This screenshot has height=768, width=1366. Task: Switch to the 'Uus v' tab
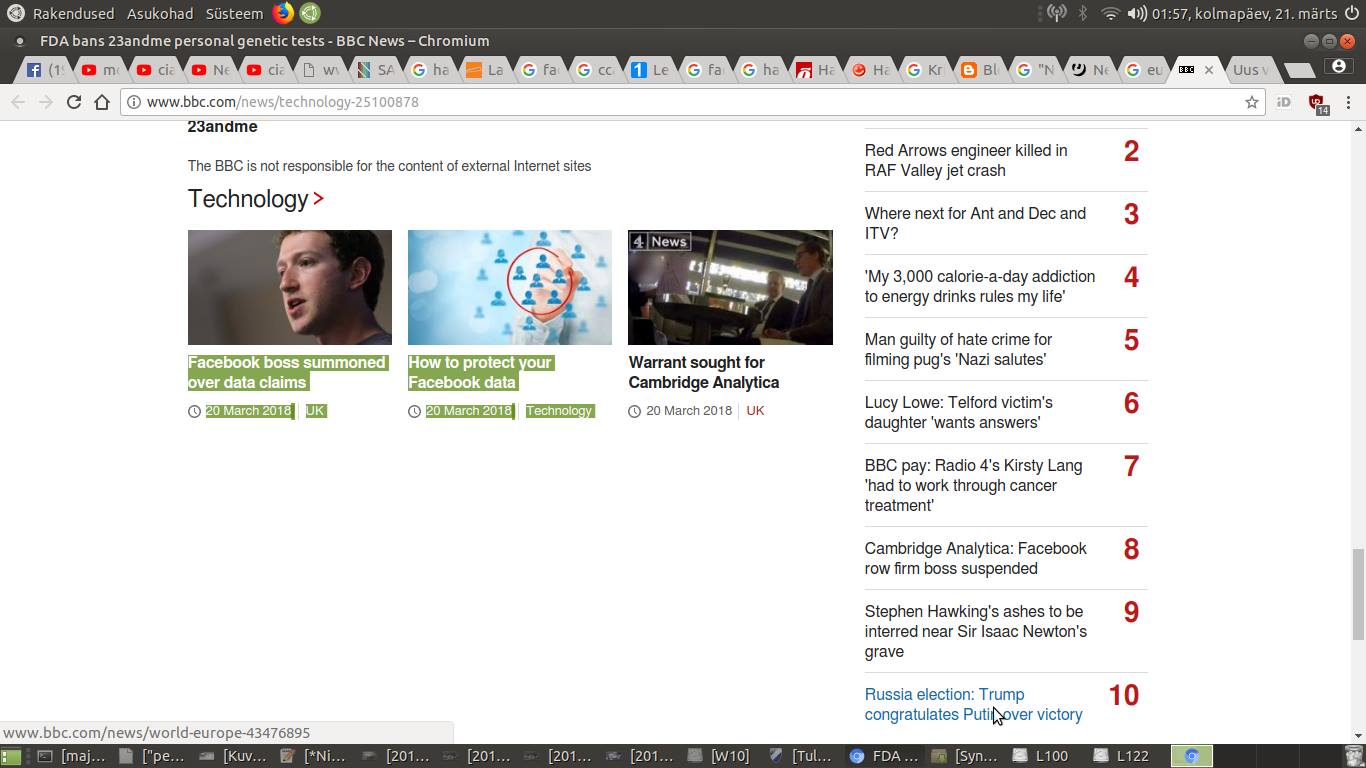1250,70
